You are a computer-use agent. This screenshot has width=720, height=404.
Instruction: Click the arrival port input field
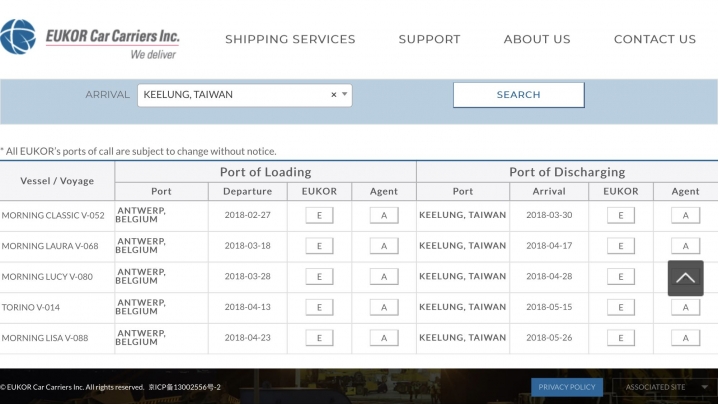(244, 95)
